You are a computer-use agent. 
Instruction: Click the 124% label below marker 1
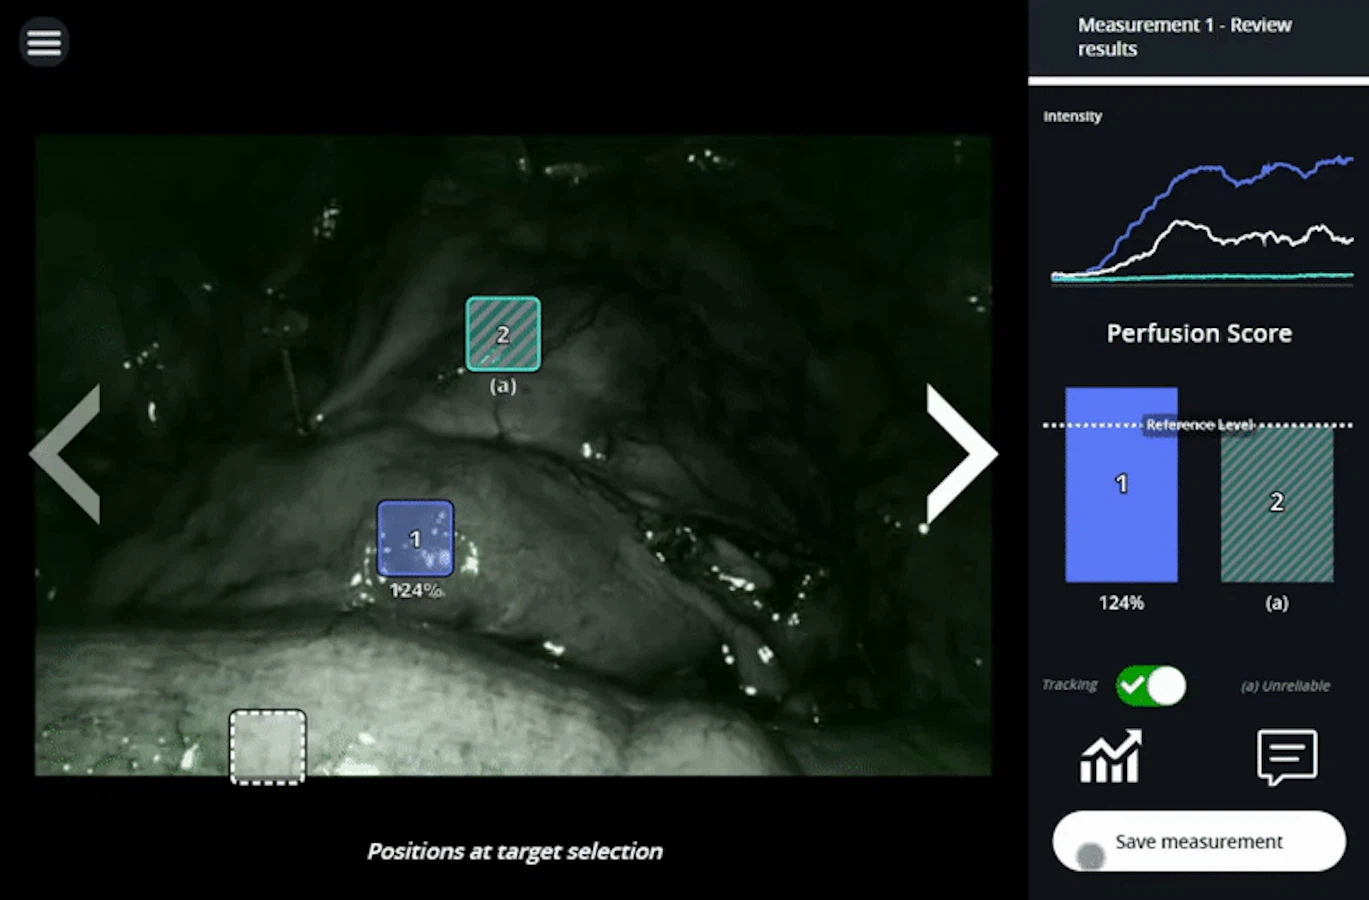pyautogui.click(x=415, y=591)
